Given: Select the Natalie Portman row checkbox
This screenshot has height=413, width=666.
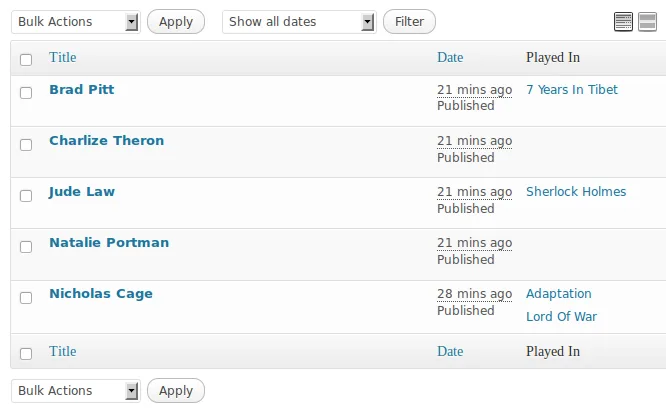Looking at the screenshot, I should pyautogui.click(x=26, y=246).
